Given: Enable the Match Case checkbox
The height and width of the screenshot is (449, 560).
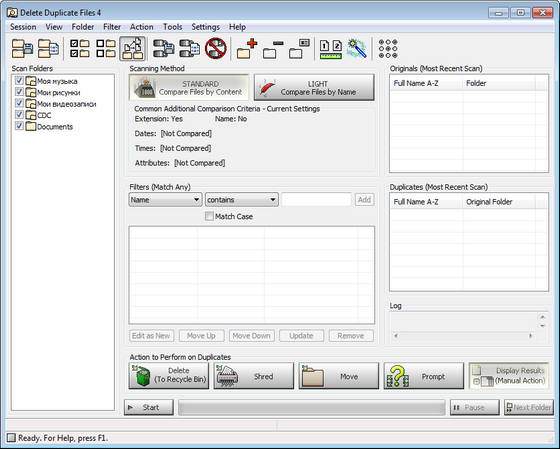Looking at the screenshot, I should click(209, 216).
